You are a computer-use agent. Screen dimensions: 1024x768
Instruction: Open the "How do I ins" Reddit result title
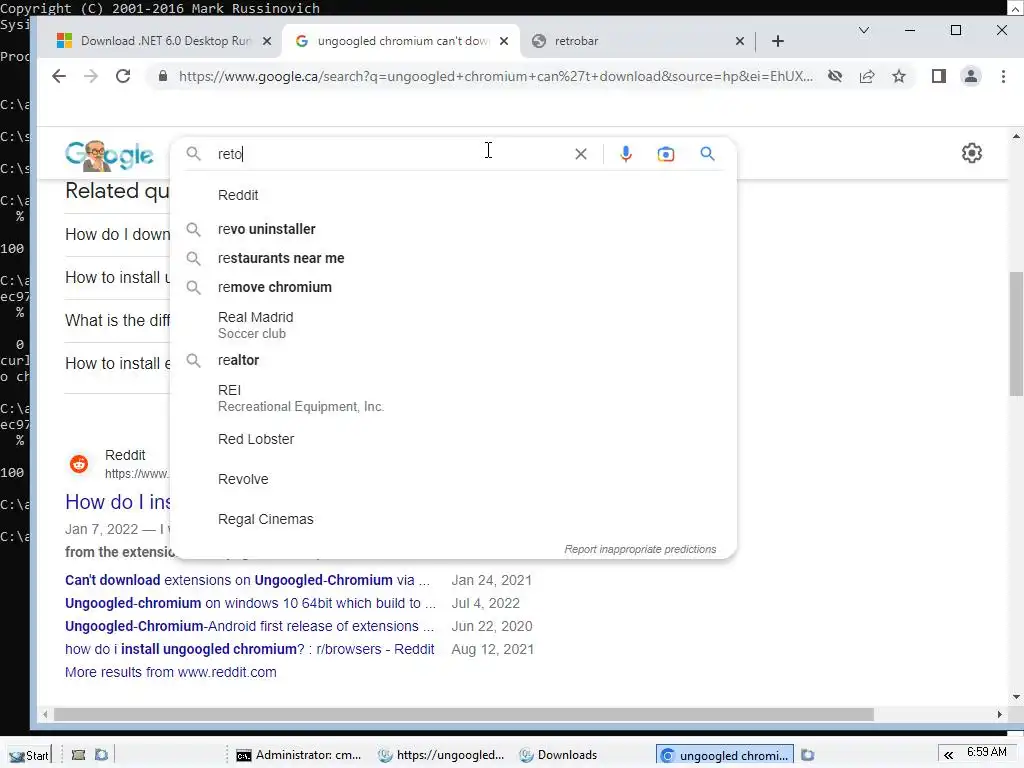click(x=118, y=502)
